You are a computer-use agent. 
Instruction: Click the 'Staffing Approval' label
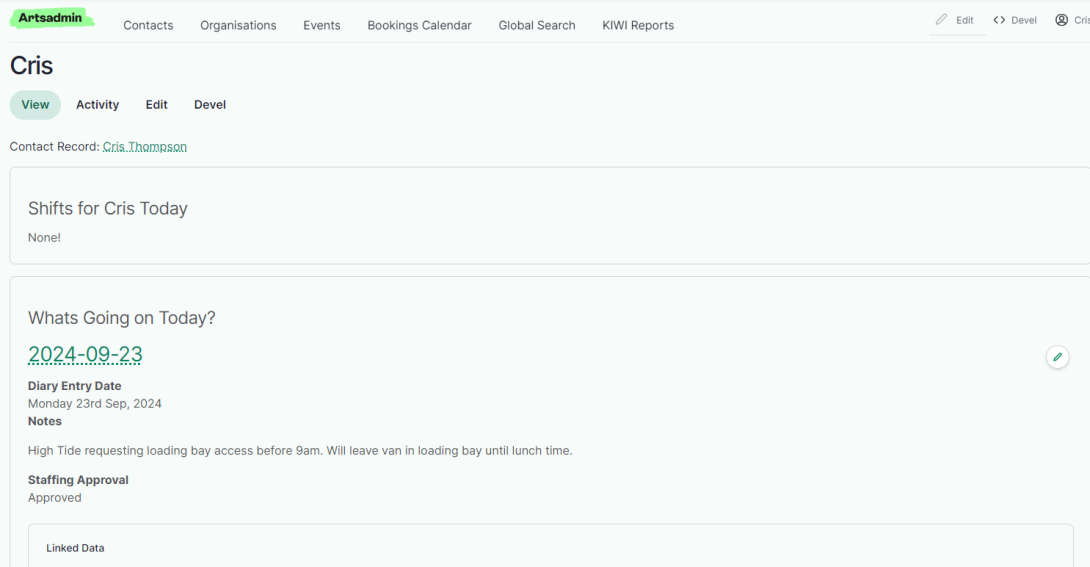(x=78, y=480)
